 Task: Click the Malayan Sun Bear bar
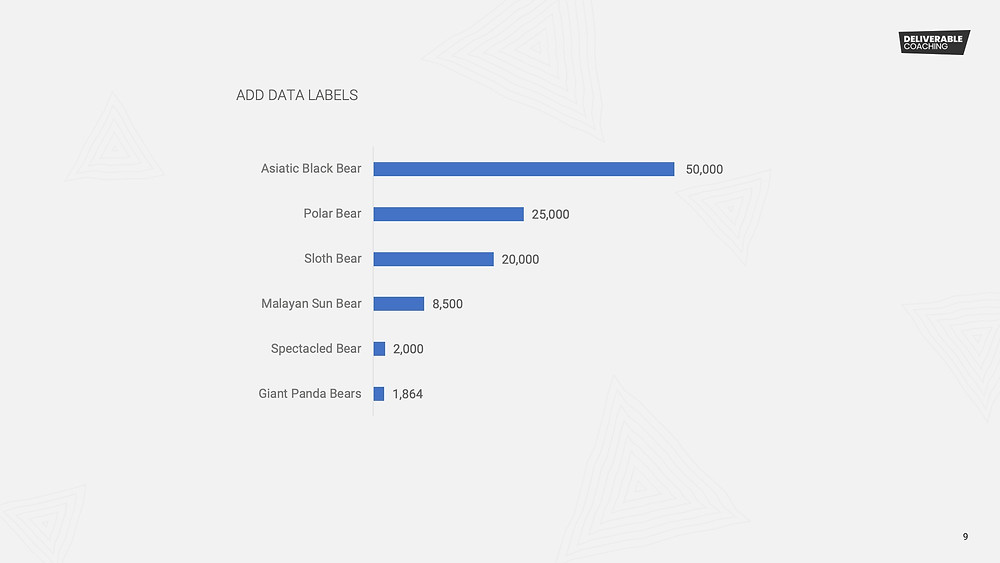point(399,303)
